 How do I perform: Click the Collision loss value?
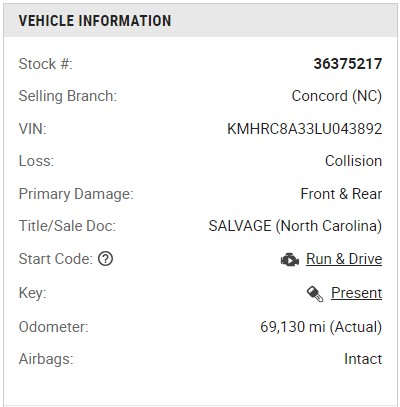click(353, 161)
